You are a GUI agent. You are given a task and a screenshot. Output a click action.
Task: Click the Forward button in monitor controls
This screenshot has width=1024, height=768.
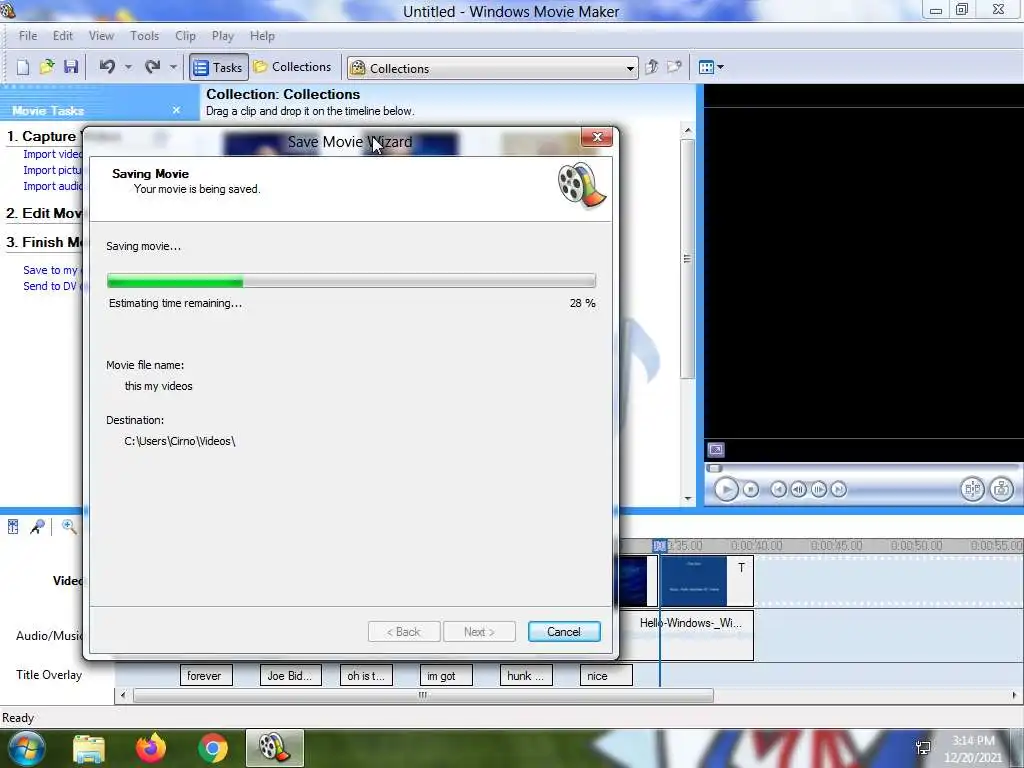[x=839, y=489]
